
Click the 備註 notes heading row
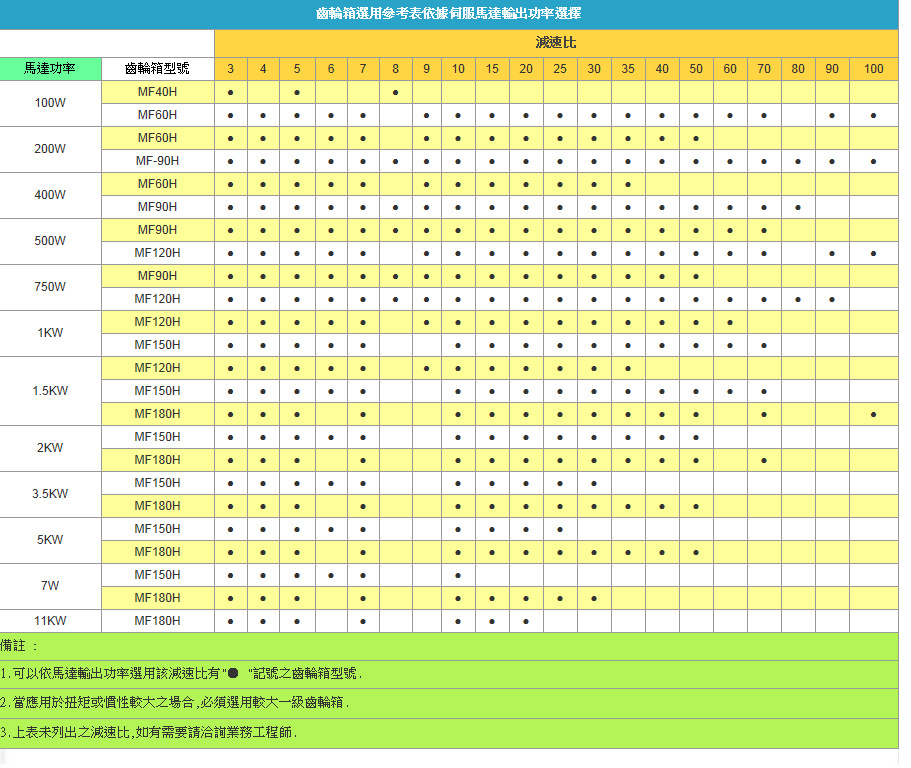(x=449, y=646)
